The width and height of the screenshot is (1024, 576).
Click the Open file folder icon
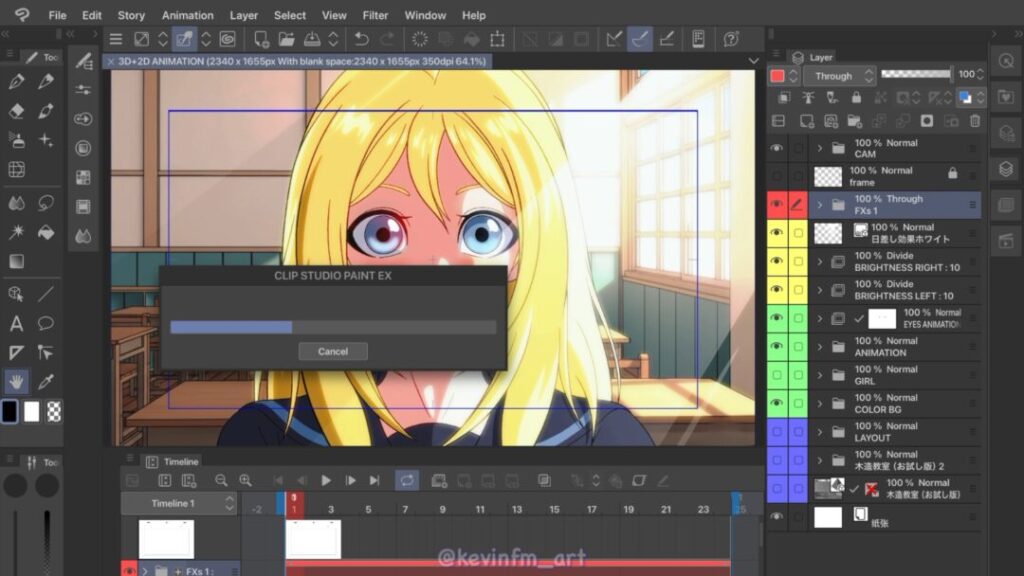pyautogui.click(x=286, y=39)
